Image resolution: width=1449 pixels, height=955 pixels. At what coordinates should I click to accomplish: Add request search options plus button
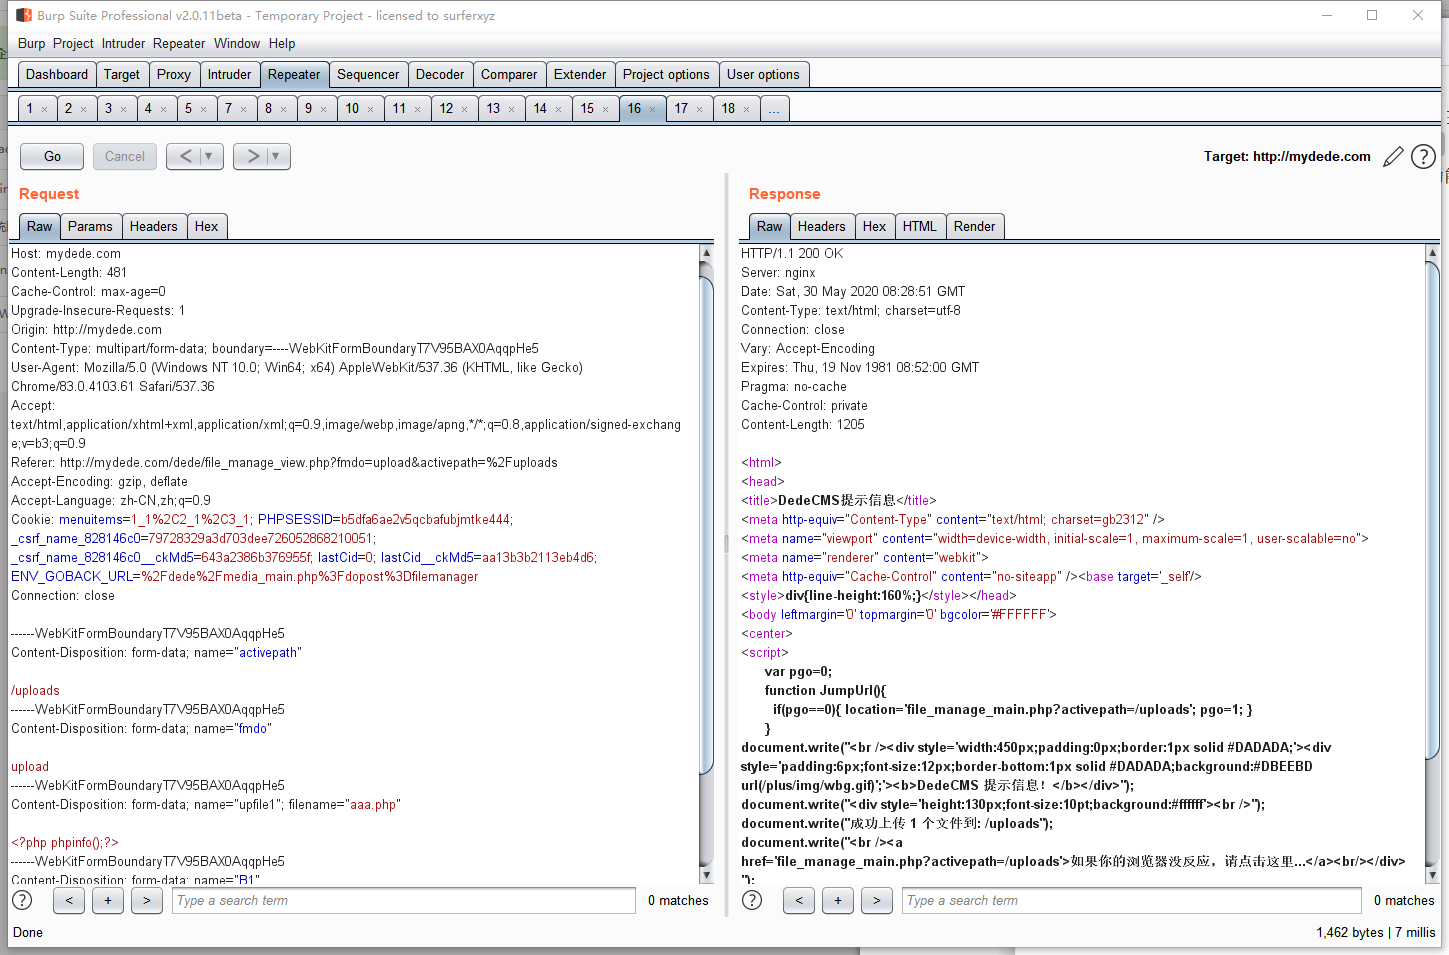[108, 900]
